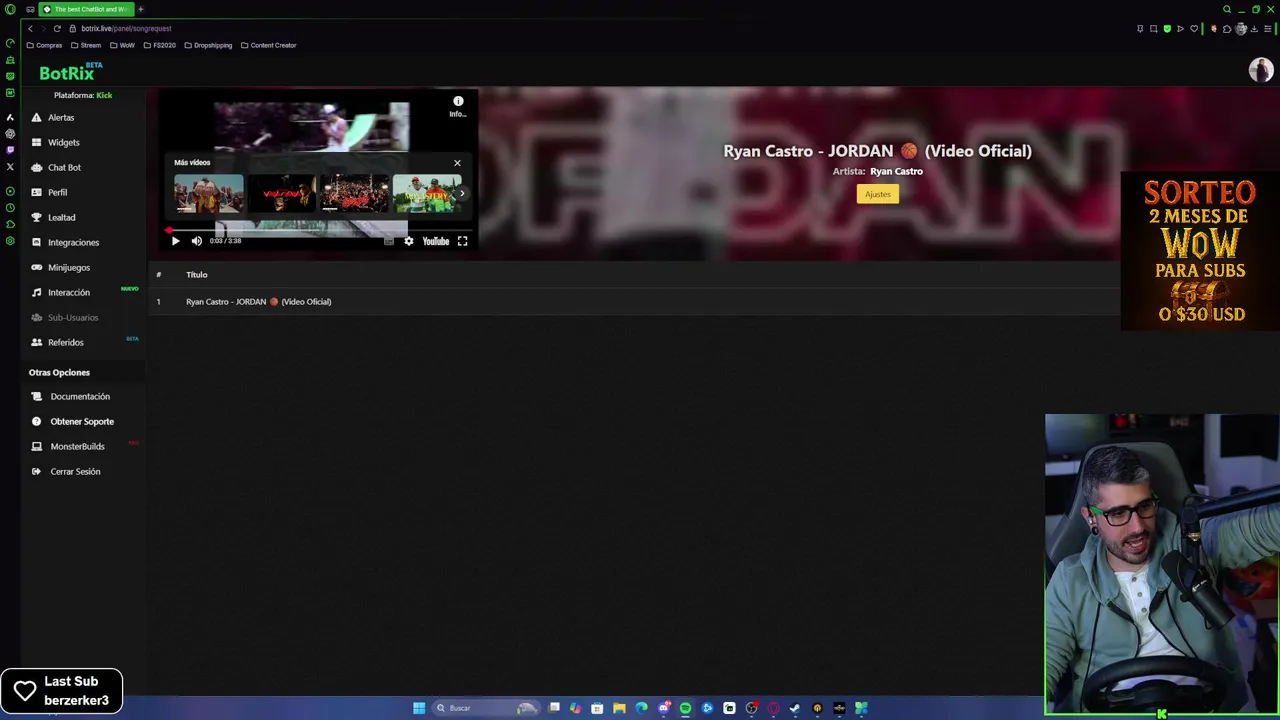Open Microsoft Edge from the taskbar
This screenshot has height=720, width=1280.
pyautogui.click(x=641, y=708)
